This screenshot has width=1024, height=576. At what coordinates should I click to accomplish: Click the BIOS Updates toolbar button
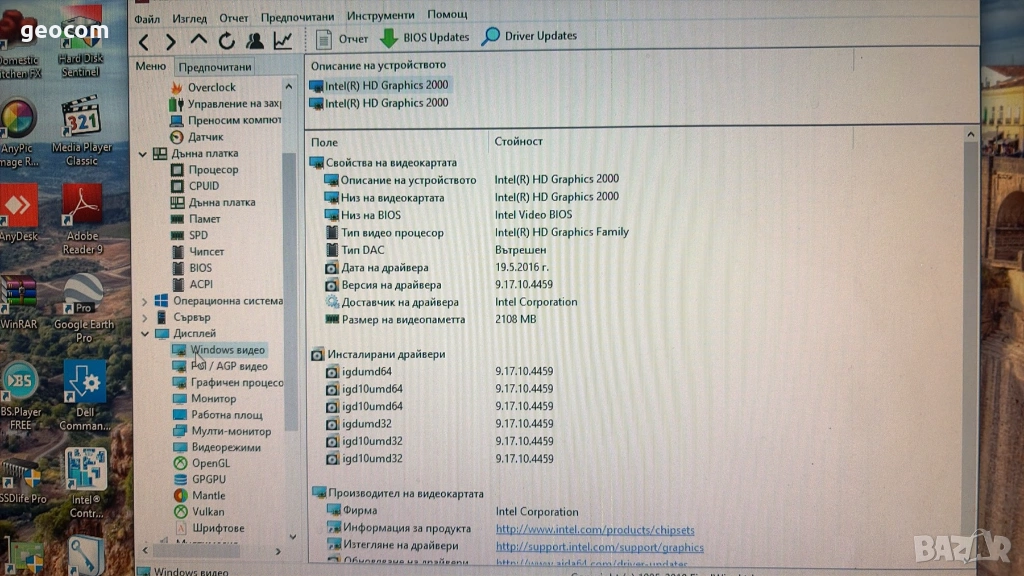[x=425, y=38]
